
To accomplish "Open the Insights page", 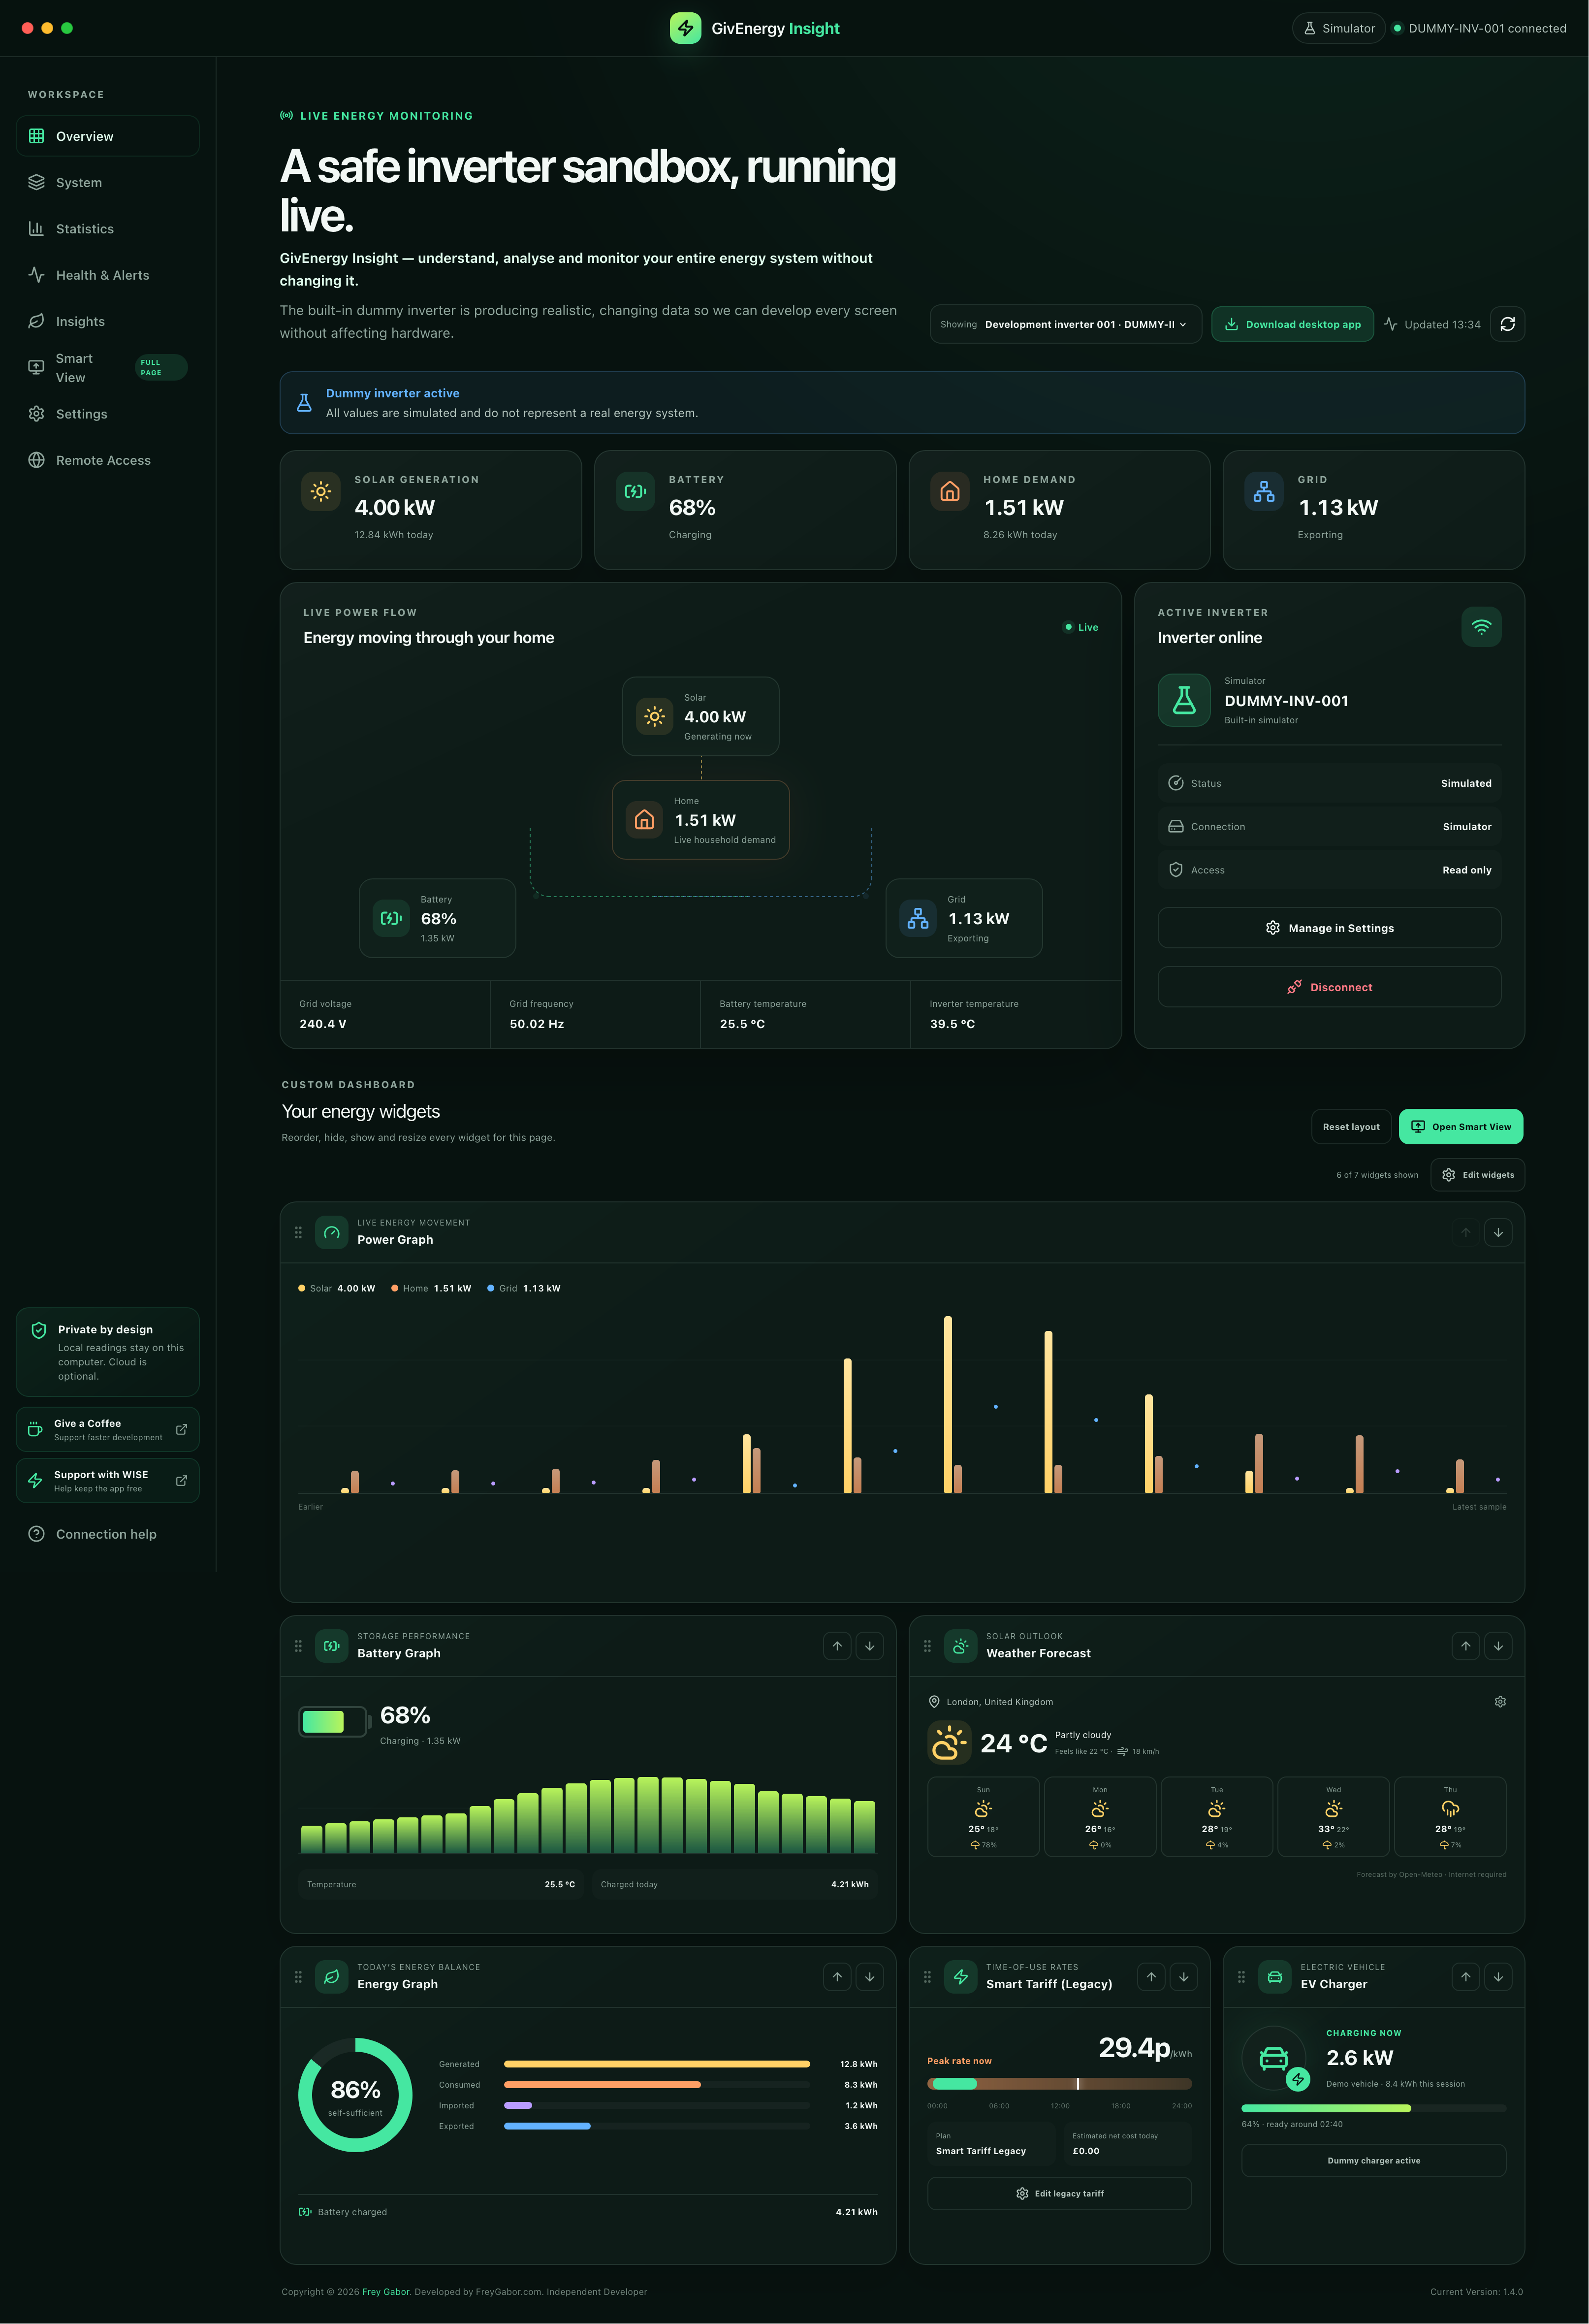I will point(107,321).
